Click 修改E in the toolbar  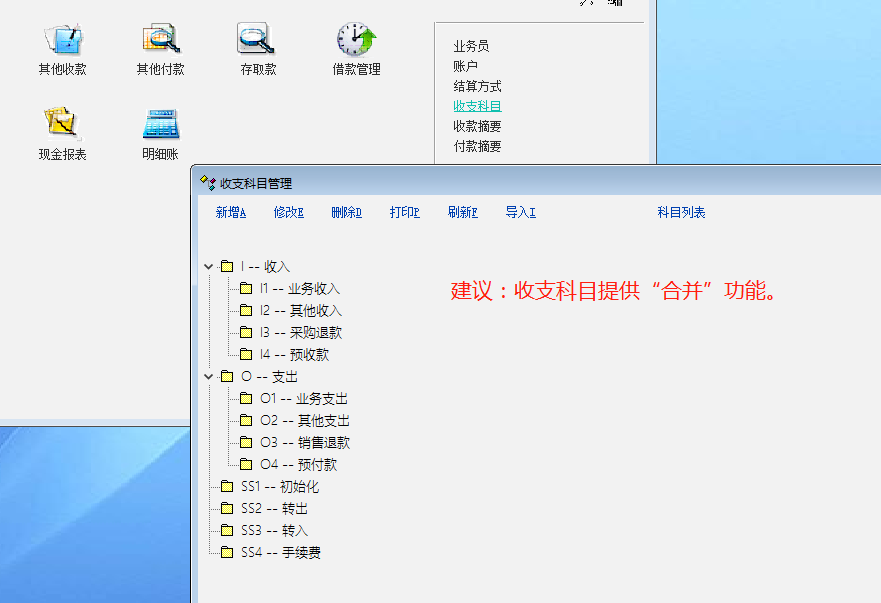coord(288,213)
